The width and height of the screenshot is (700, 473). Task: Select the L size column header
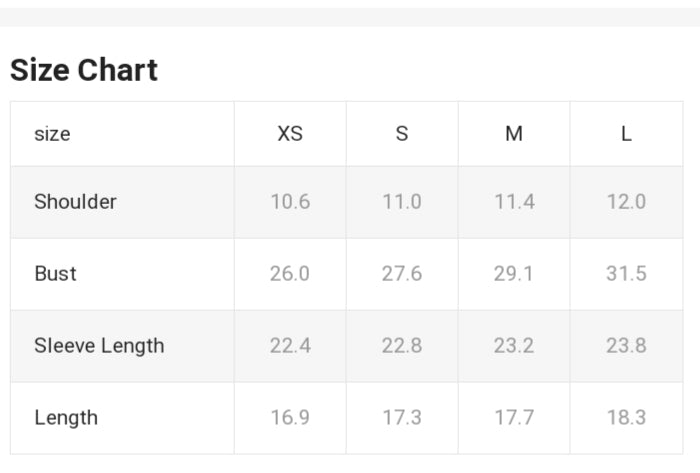(x=626, y=134)
